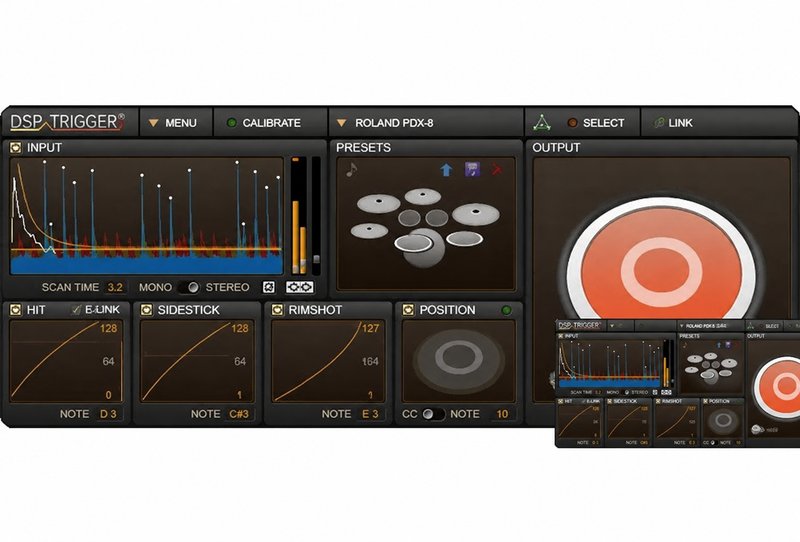This screenshot has width=800, height=542.
Task: Select the top-center cymbal pad
Action: click(423, 196)
